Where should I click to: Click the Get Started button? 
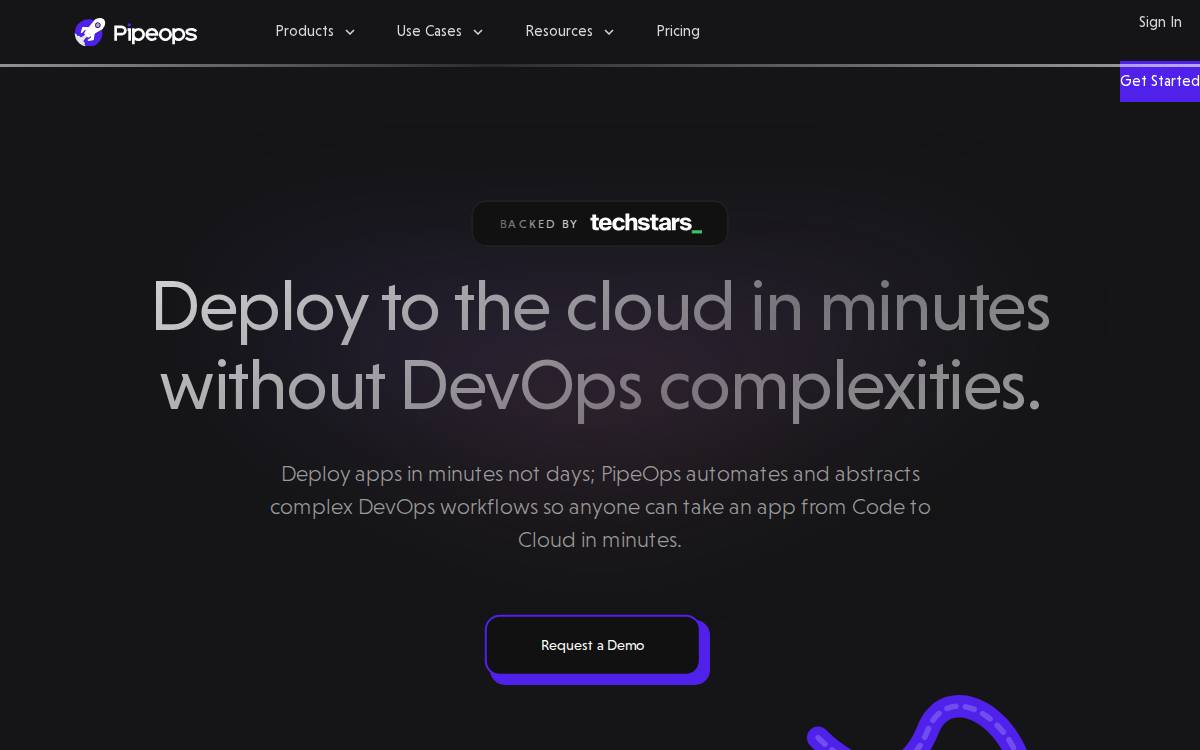(x=1160, y=81)
